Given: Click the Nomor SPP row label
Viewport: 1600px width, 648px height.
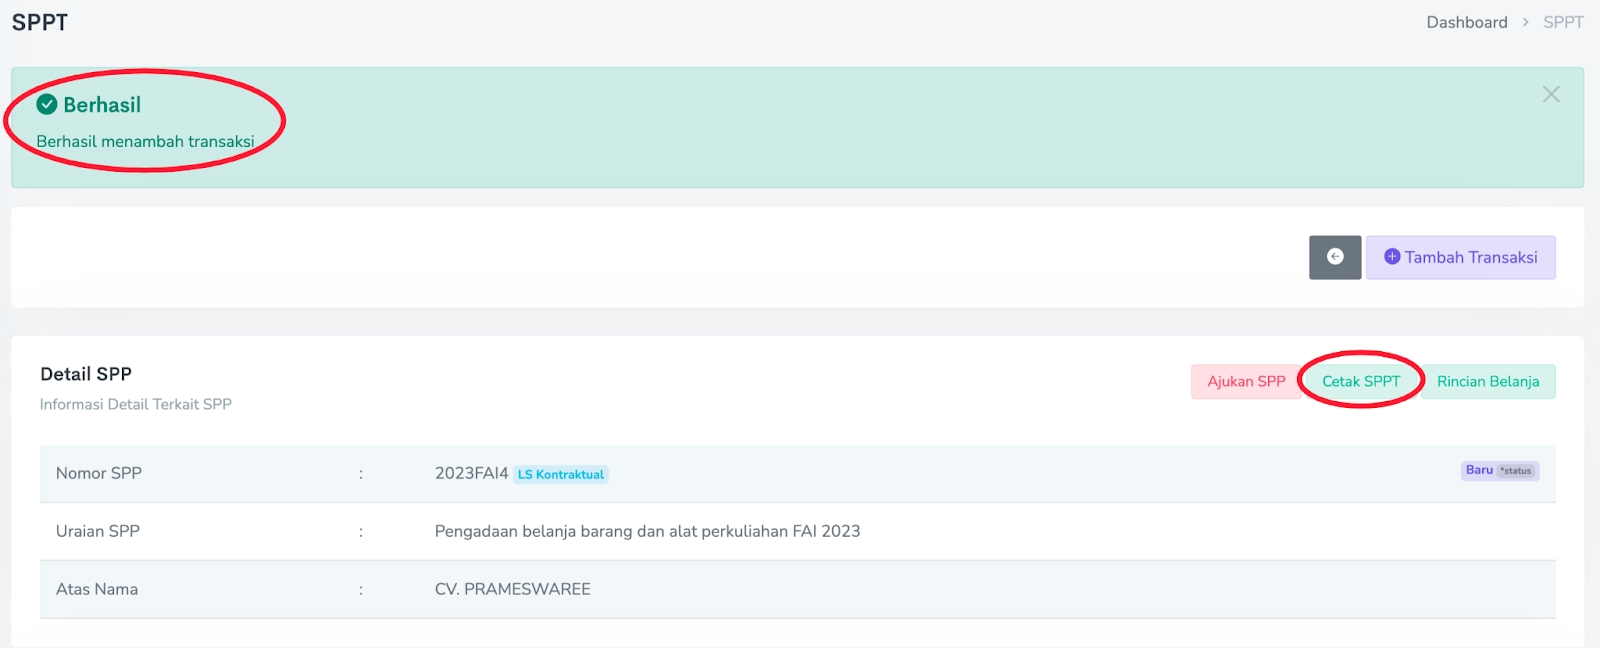Looking at the screenshot, I should coord(98,473).
